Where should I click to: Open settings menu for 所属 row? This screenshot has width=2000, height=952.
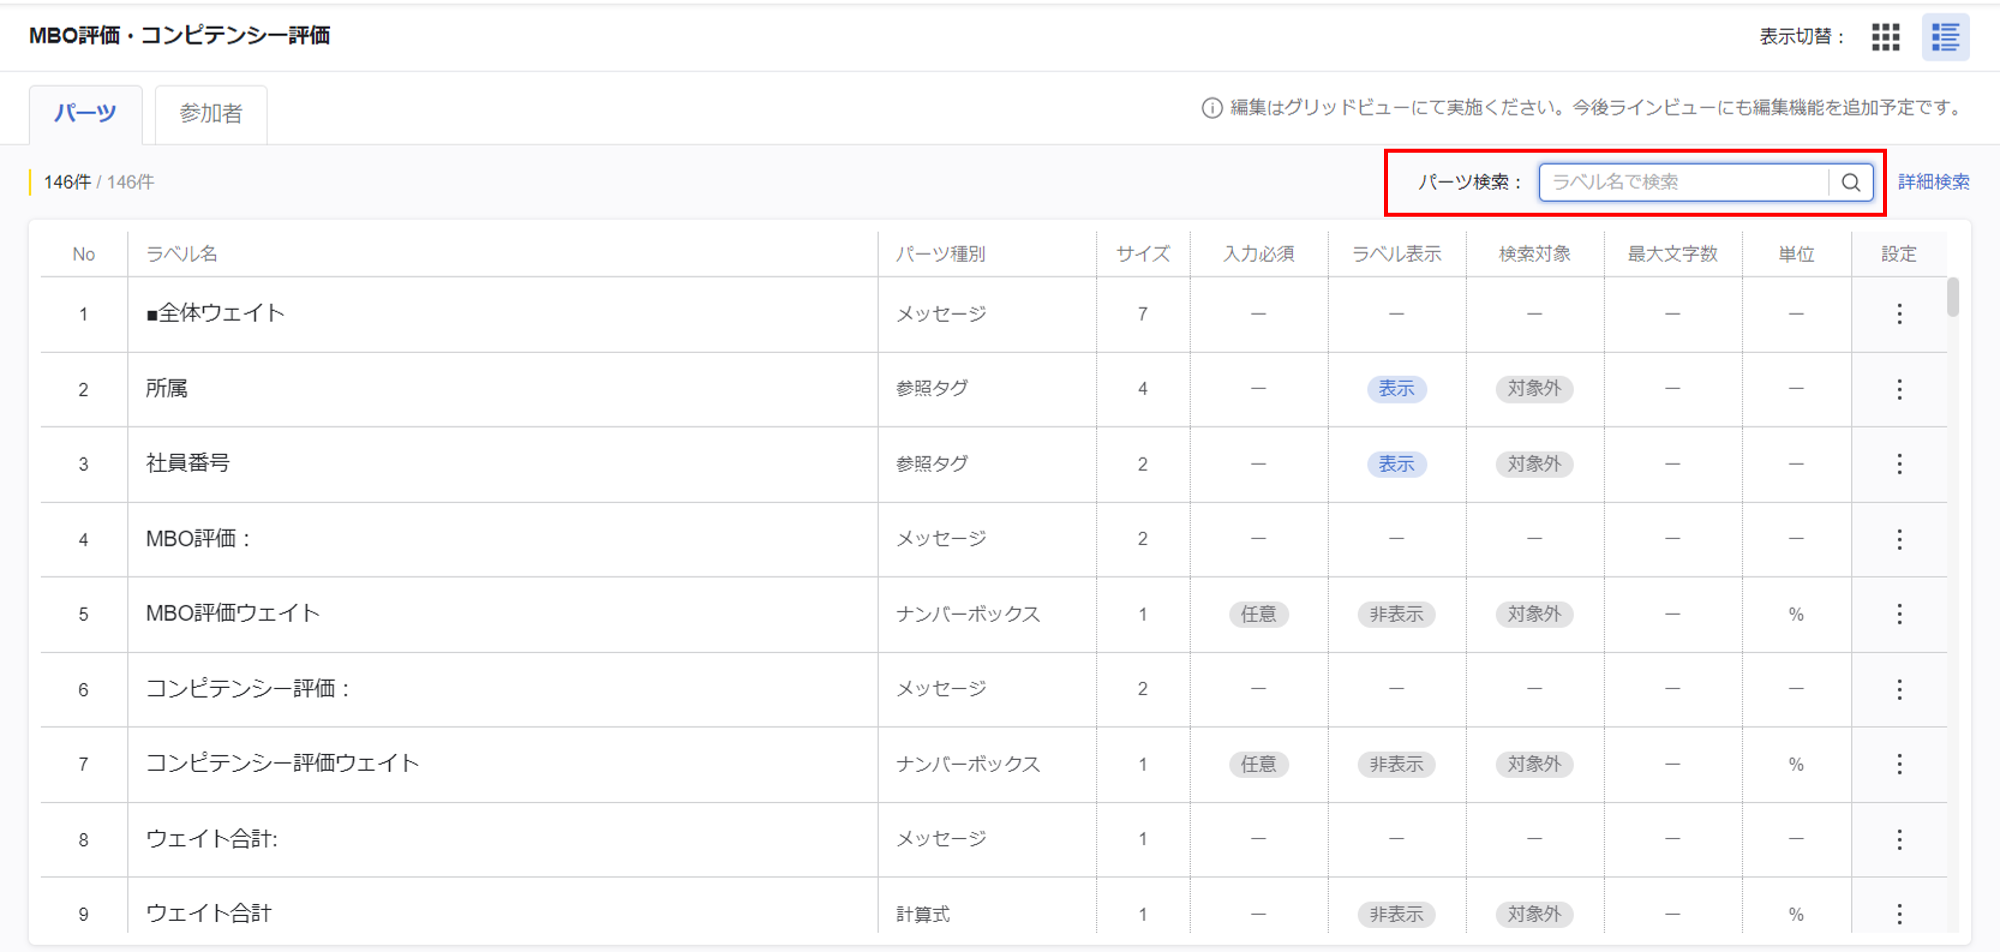[x=1899, y=389]
